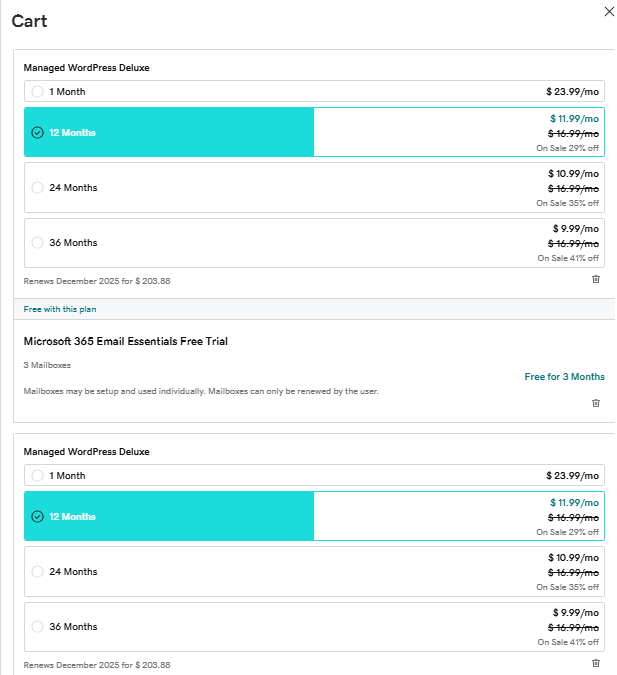Delete first Managed WordPress Deluxe with trash icon
Image resolution: width=617 pixels, height=675 pixels.
(x=595, y=279)
